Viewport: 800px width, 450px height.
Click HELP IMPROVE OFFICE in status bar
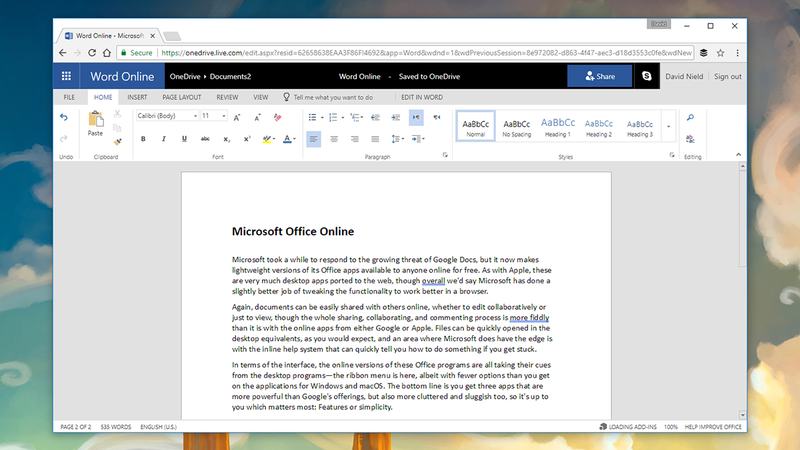pos(713,427)
